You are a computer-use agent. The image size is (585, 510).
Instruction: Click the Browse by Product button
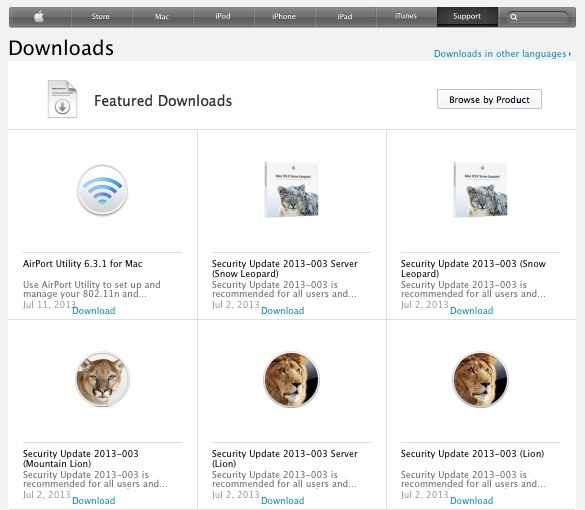coord(489,99)
